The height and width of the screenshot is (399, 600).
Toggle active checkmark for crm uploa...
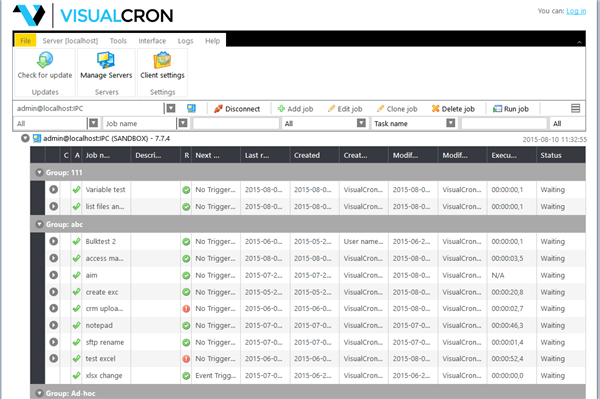(77, 308)
